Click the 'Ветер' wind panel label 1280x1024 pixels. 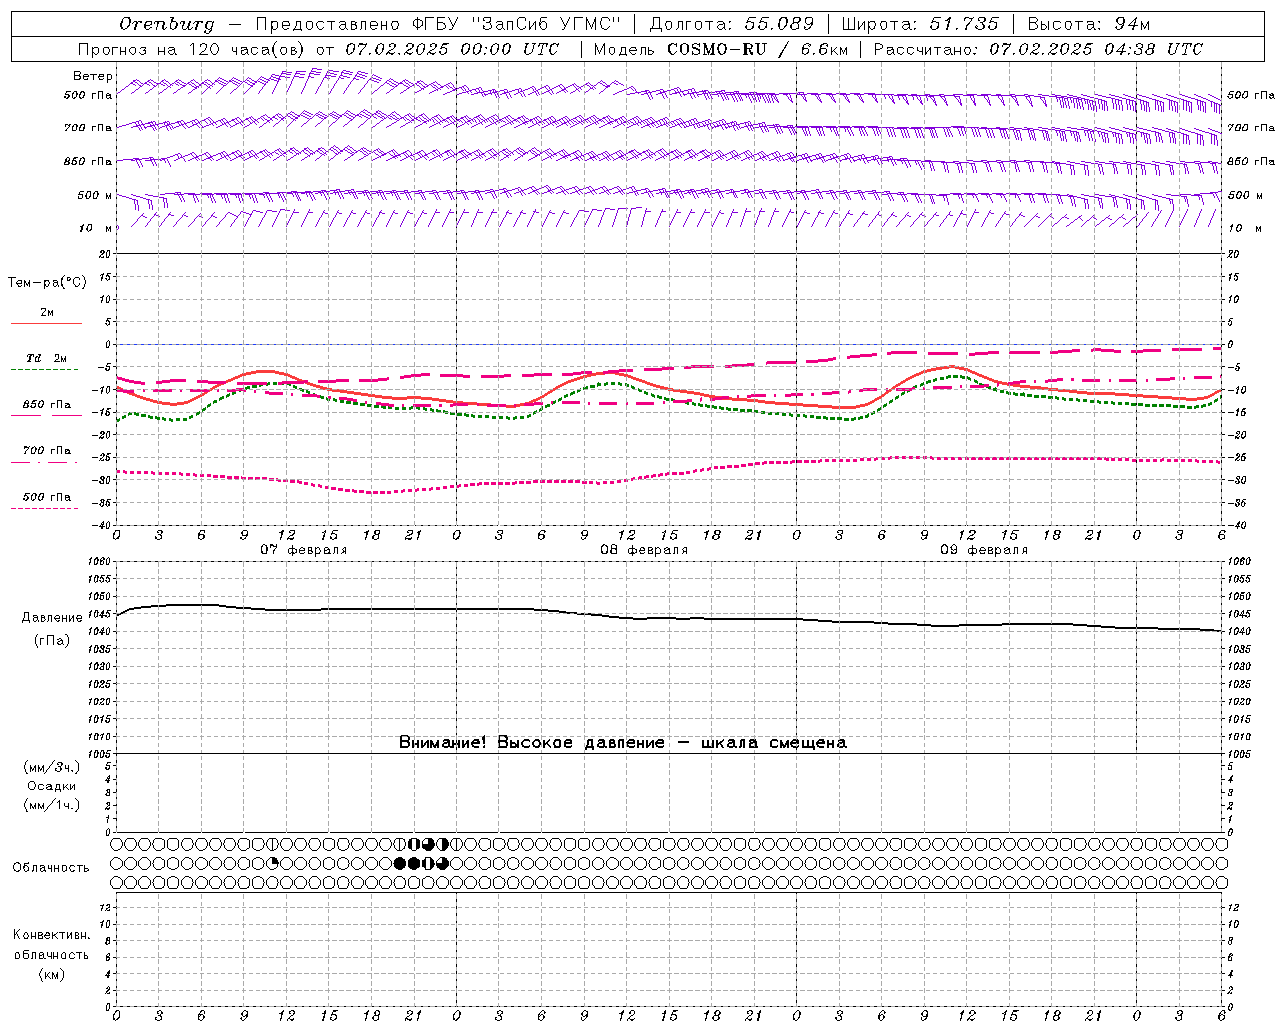click(x=92, y=76)
